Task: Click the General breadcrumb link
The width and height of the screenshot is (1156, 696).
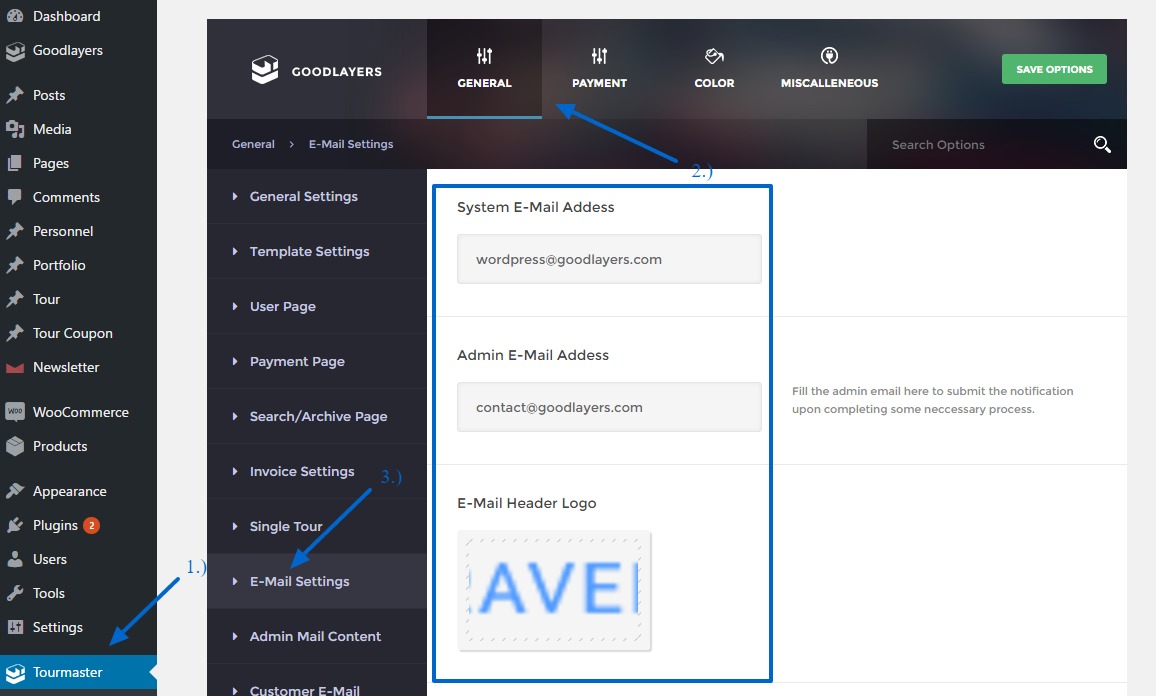Action: pos(253,144)
